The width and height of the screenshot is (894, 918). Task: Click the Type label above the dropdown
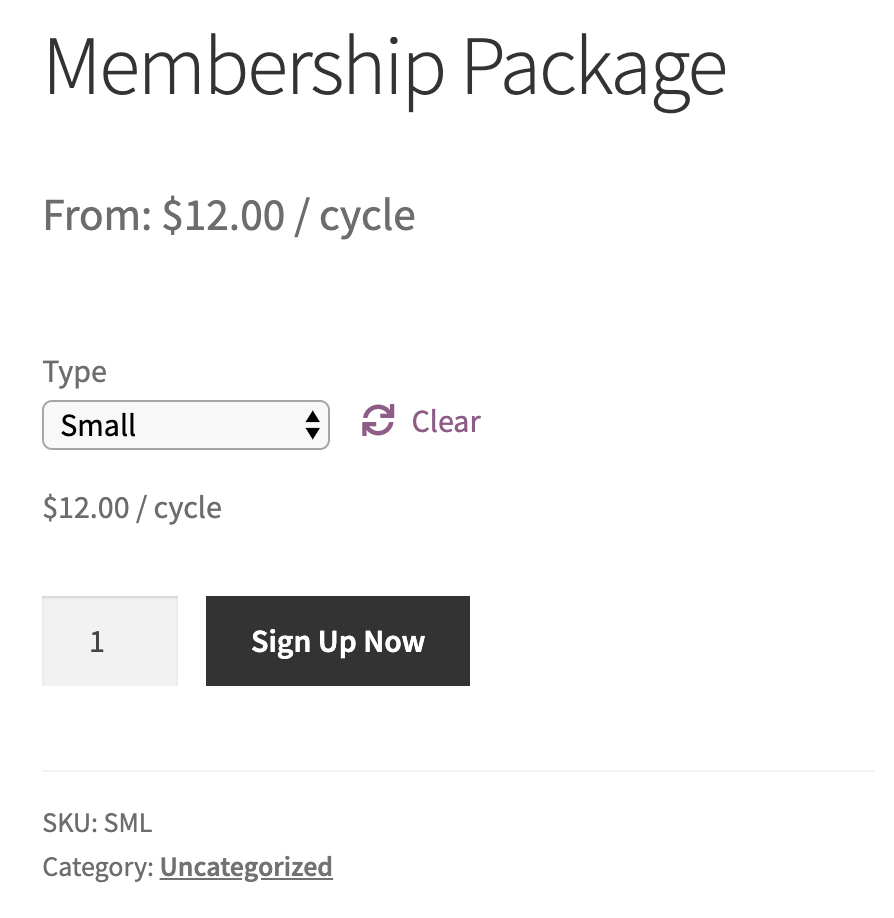74,371
